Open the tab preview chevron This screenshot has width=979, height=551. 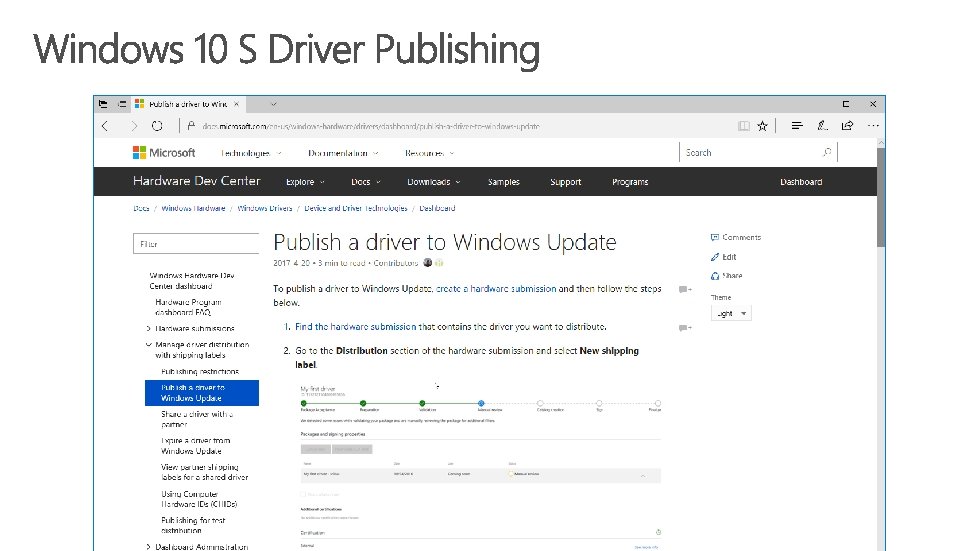pyautogui.click(x=273, y=104)
